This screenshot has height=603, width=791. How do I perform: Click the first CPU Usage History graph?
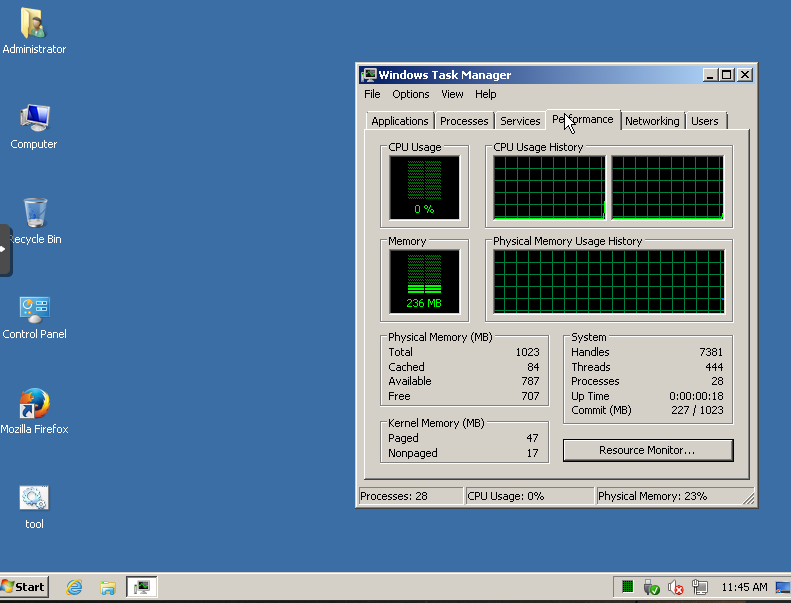point(549,188)
